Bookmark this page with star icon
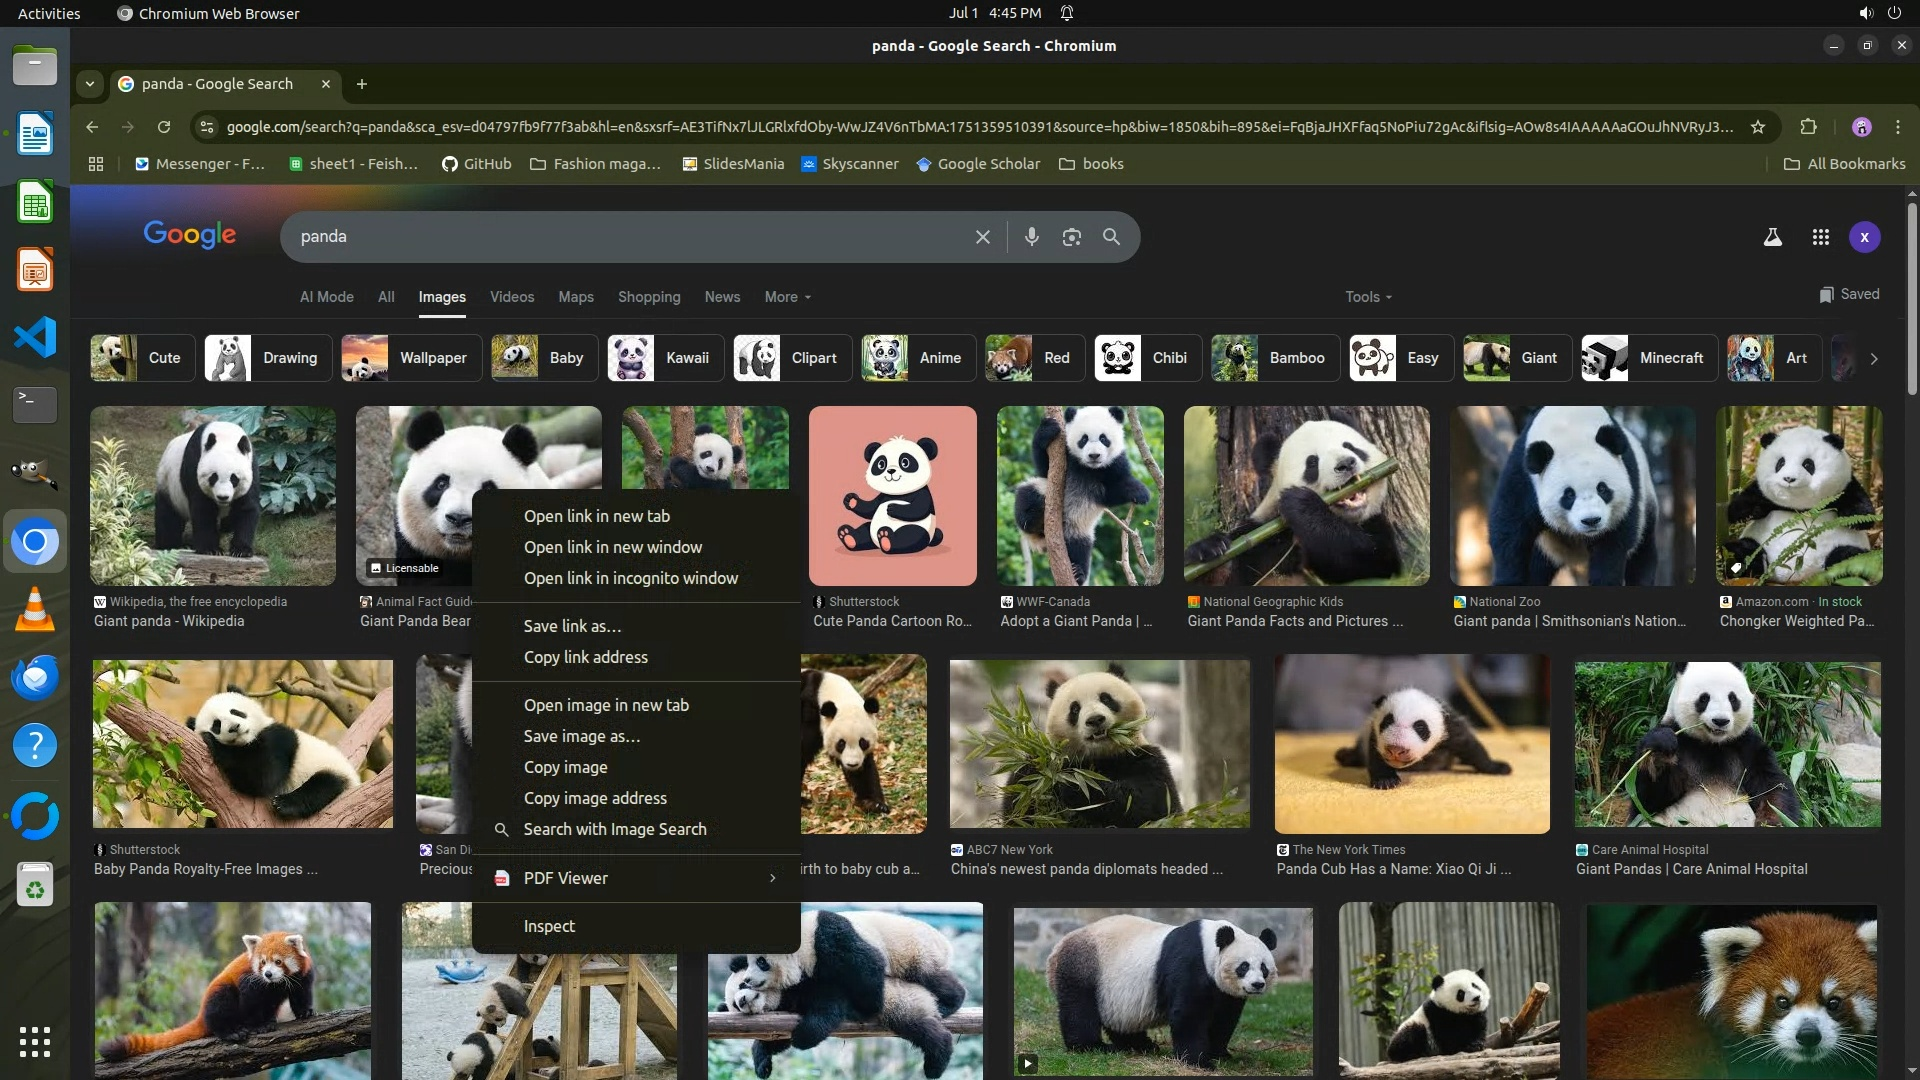Screen dimensions: 1920x1080 (1758, 127)
